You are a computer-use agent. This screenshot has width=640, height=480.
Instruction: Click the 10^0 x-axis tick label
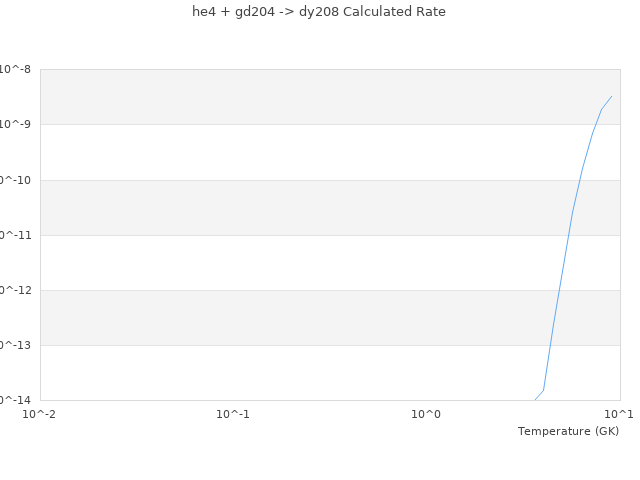click(426, 414)
